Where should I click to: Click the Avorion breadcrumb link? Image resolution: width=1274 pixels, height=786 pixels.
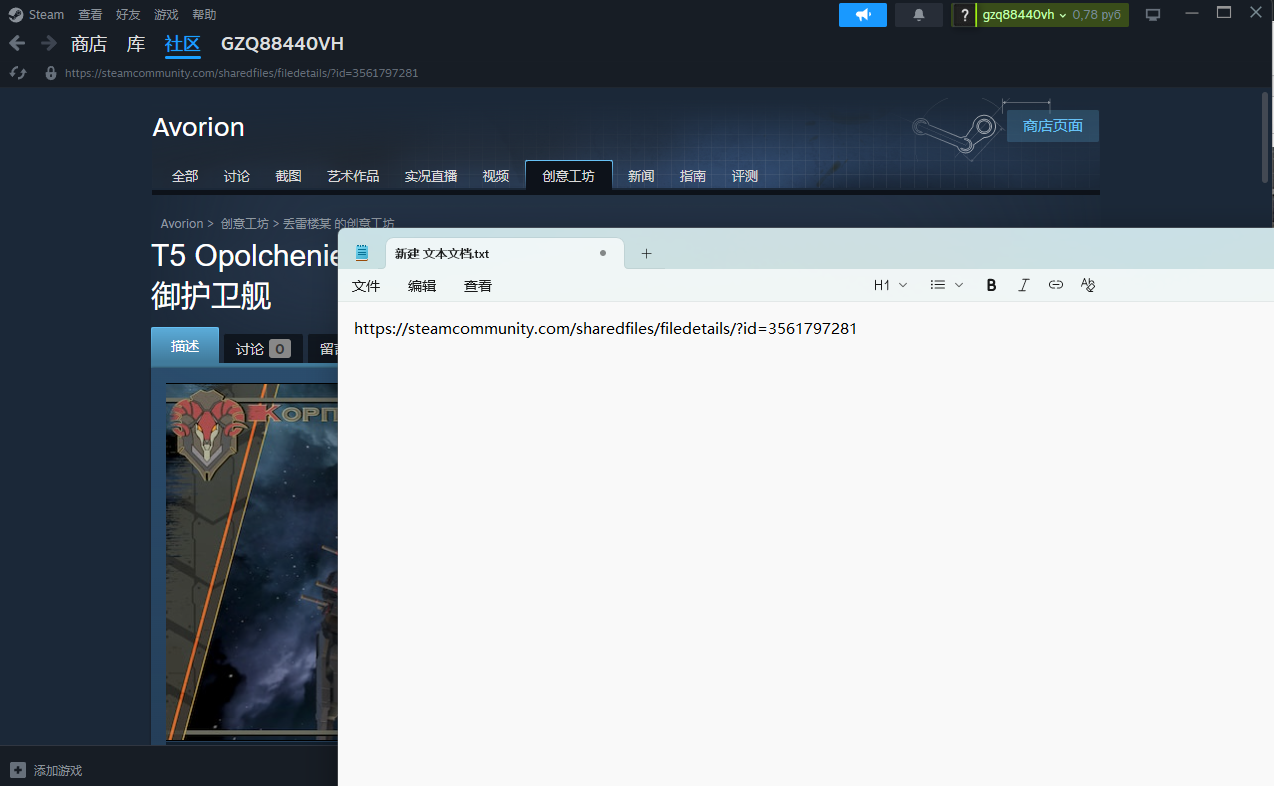[x=181, y=224]
